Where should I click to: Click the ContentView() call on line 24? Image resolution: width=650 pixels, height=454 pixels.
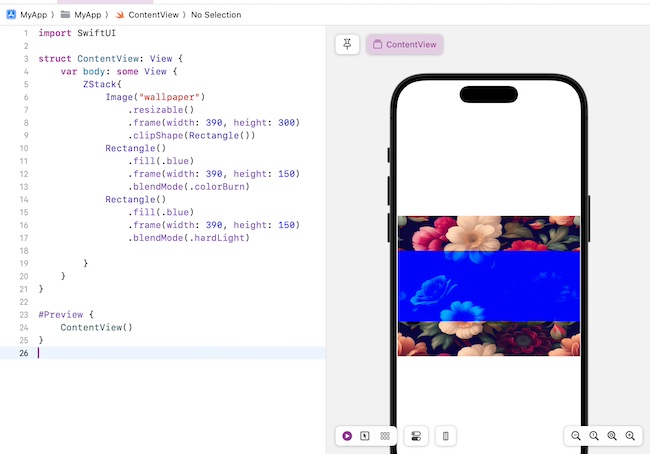(96, 327)
